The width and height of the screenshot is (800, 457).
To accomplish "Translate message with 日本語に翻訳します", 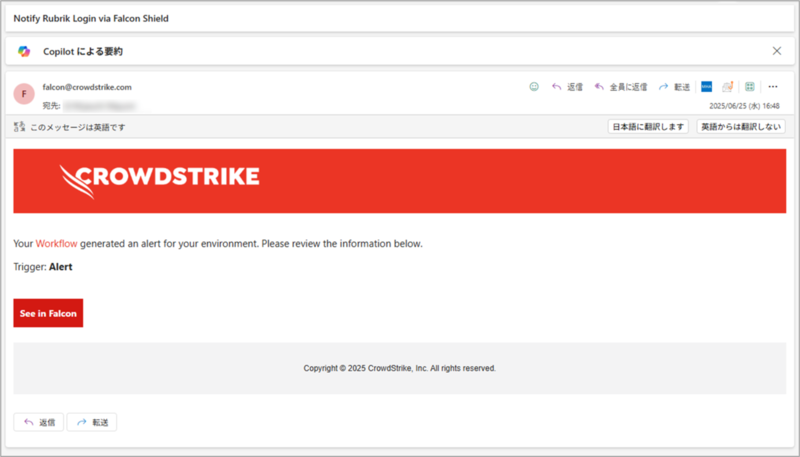I will [648, 126].
